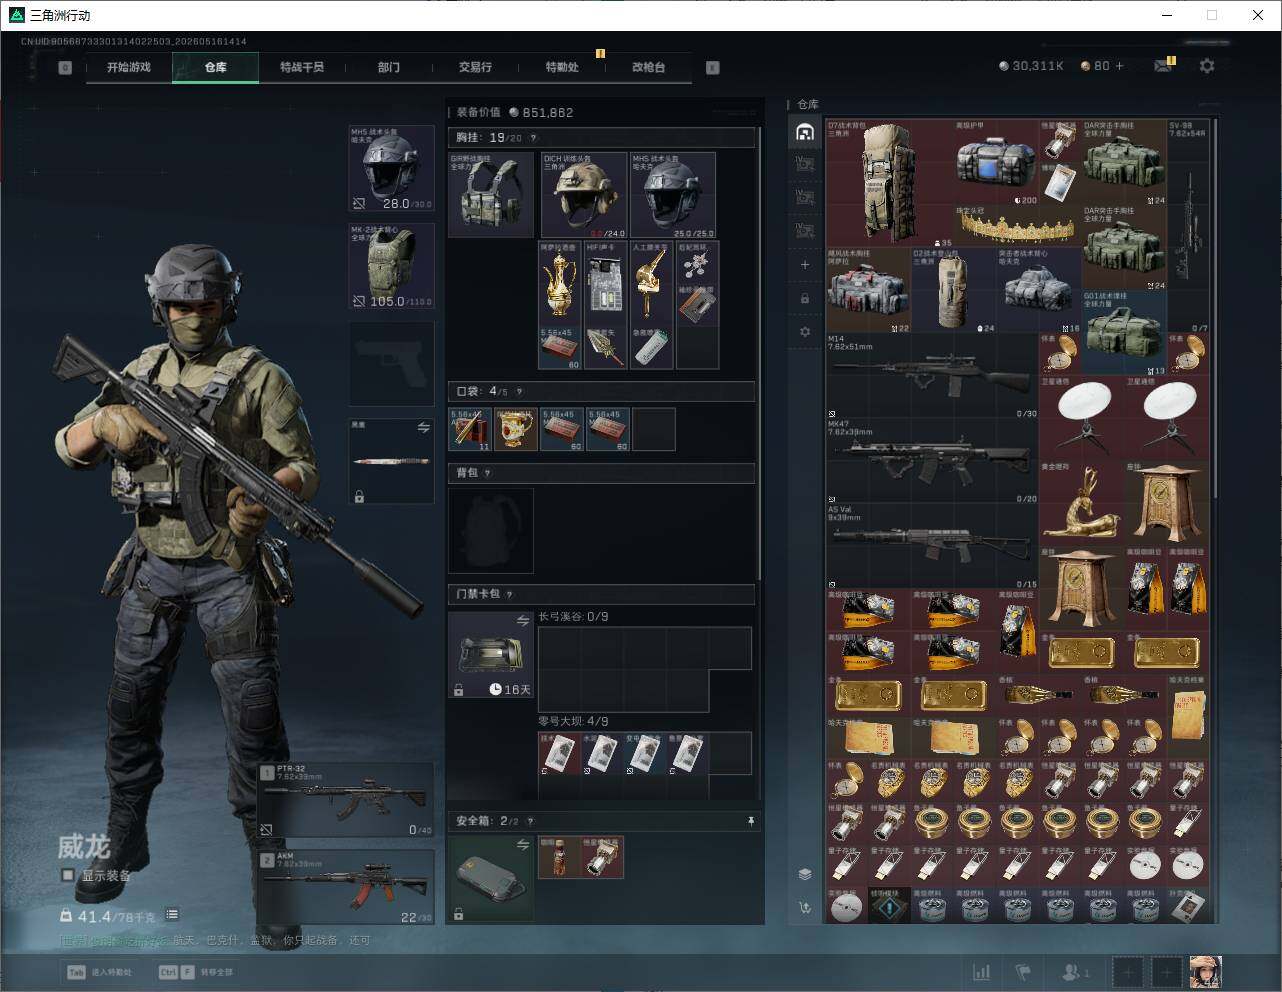Click the right tab navigation key icon
Screen dimensions: 1282x992
coord(713,68)
